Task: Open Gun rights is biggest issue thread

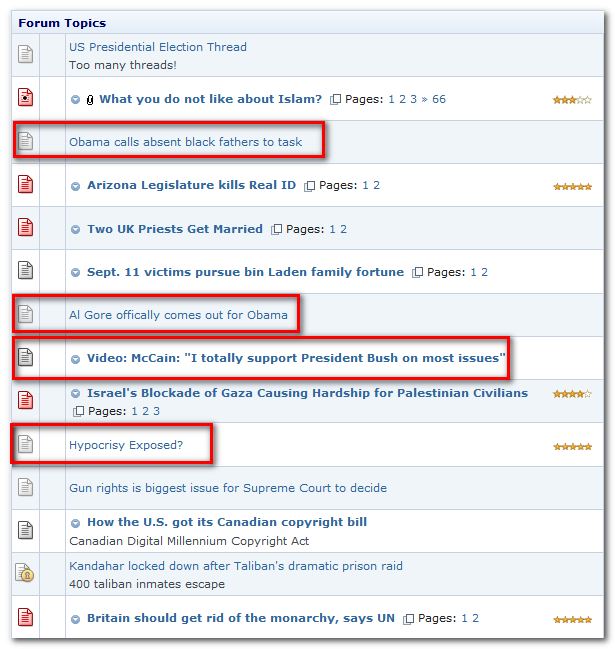Action: coord(228,488)
